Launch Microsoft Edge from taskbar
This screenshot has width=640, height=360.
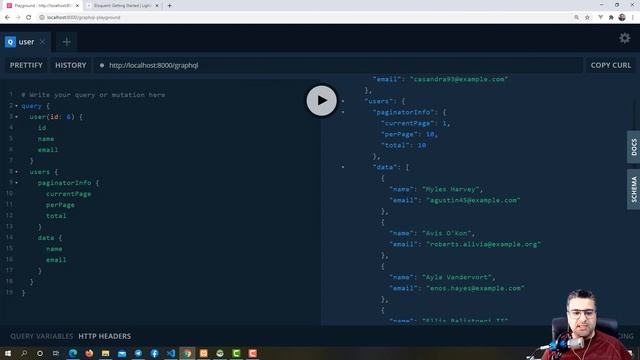tap(73, 353)
